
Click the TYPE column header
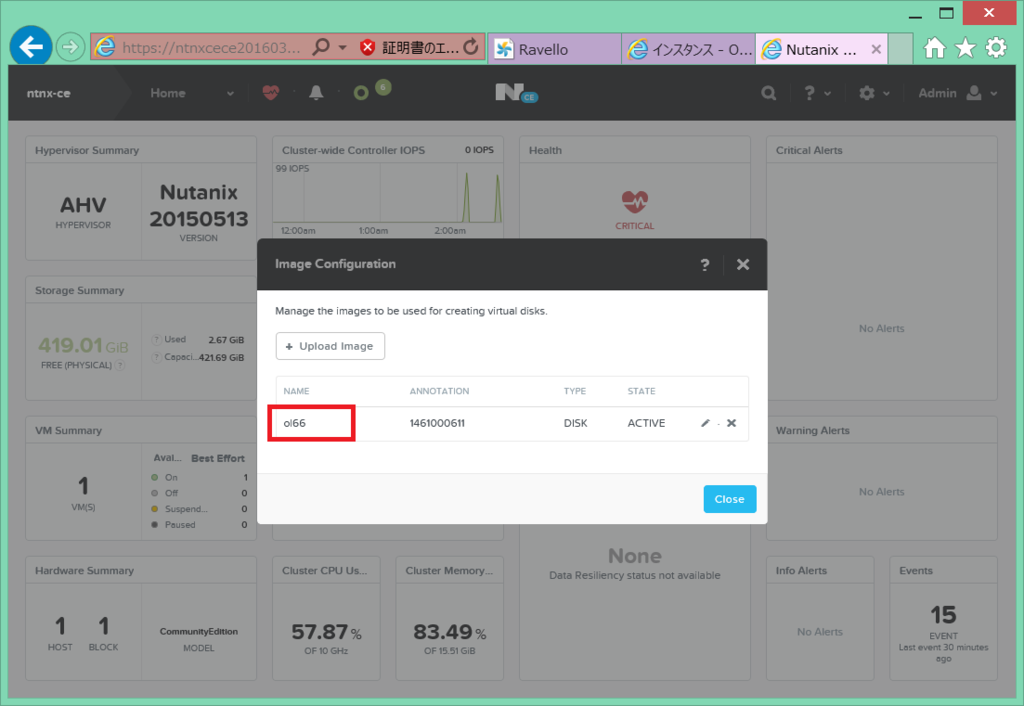click(575, 391)
